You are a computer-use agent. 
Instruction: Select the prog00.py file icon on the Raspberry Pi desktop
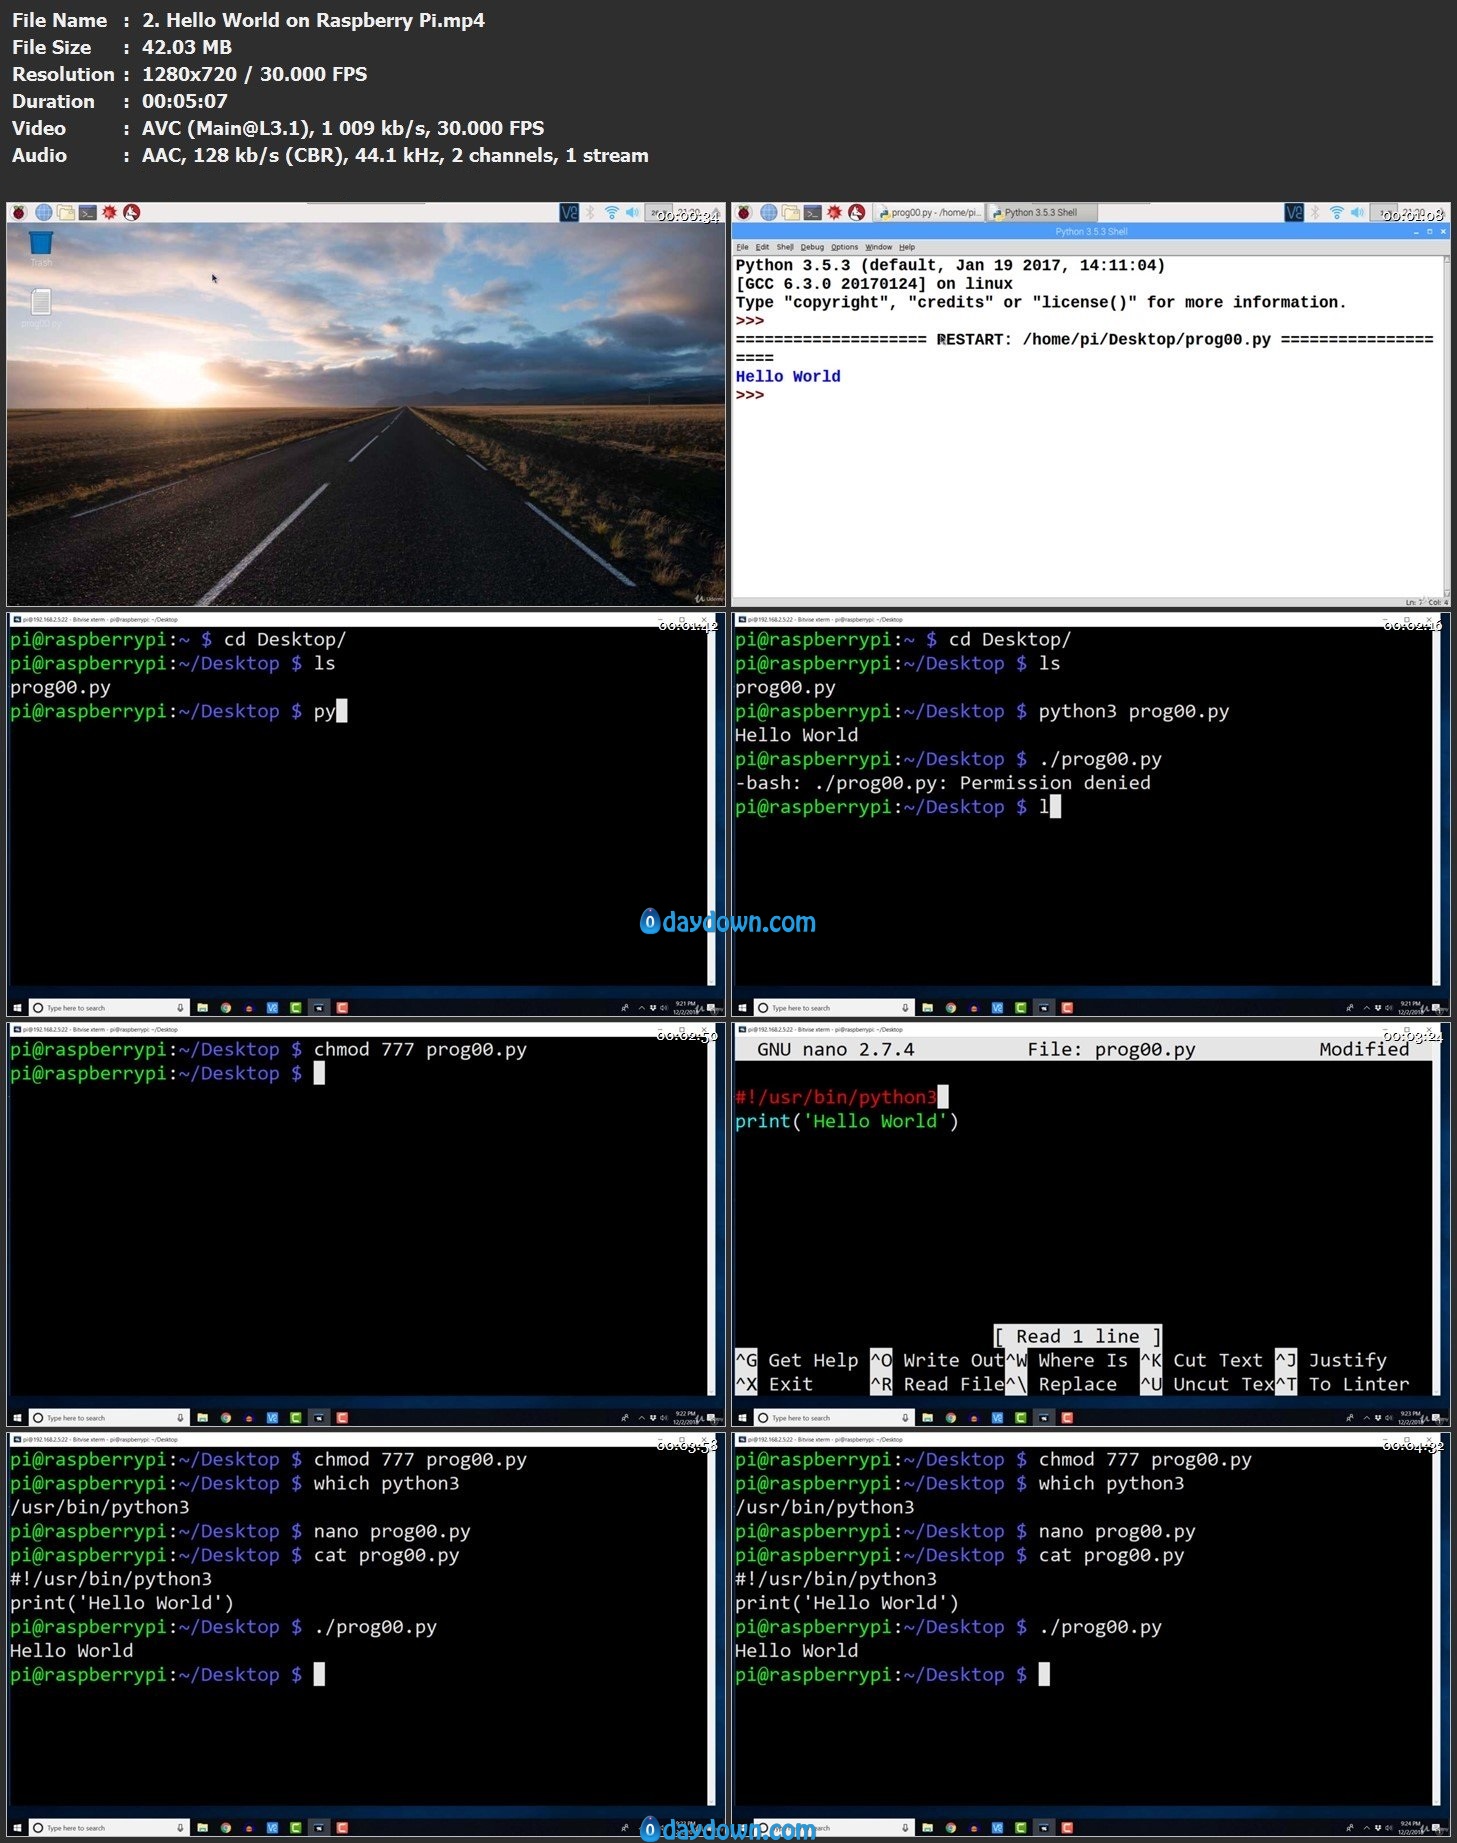(41, 308)
